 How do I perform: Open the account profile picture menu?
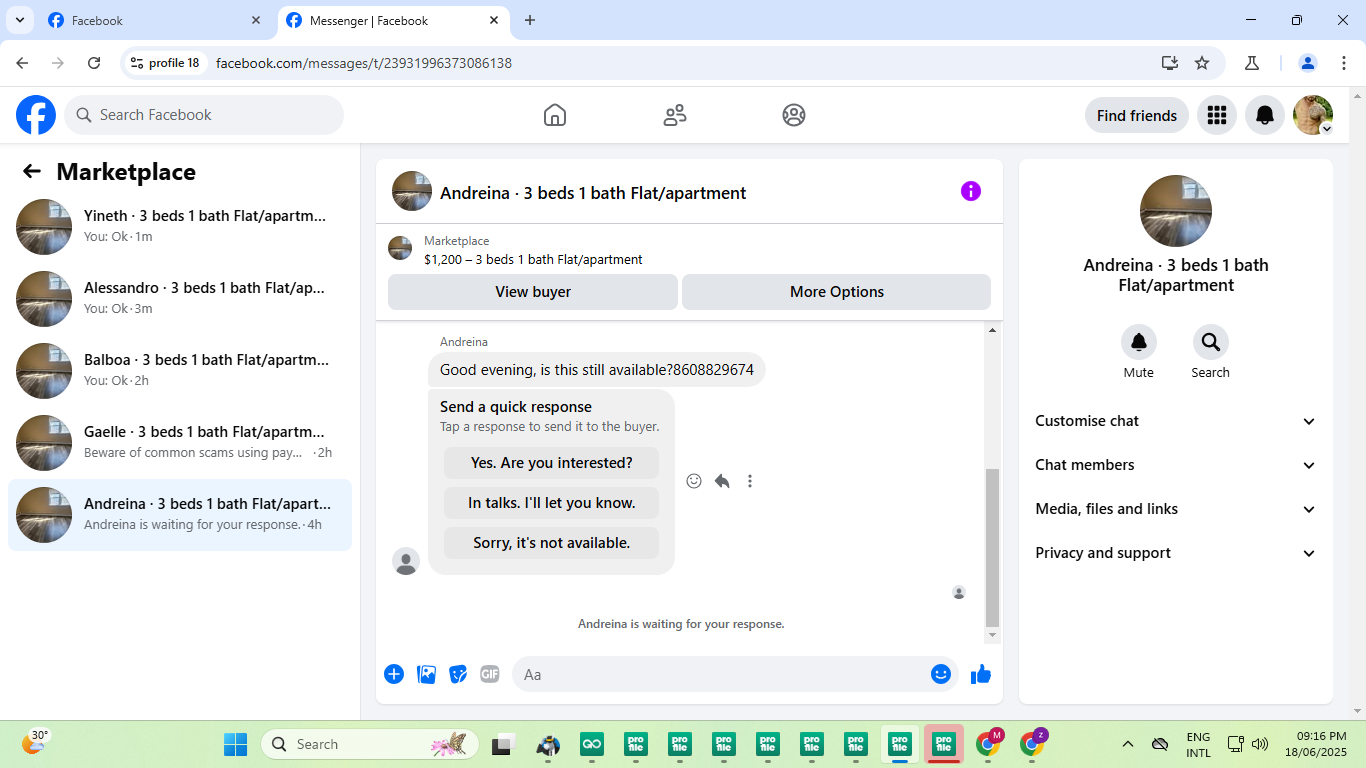[x=1313, y=115]
